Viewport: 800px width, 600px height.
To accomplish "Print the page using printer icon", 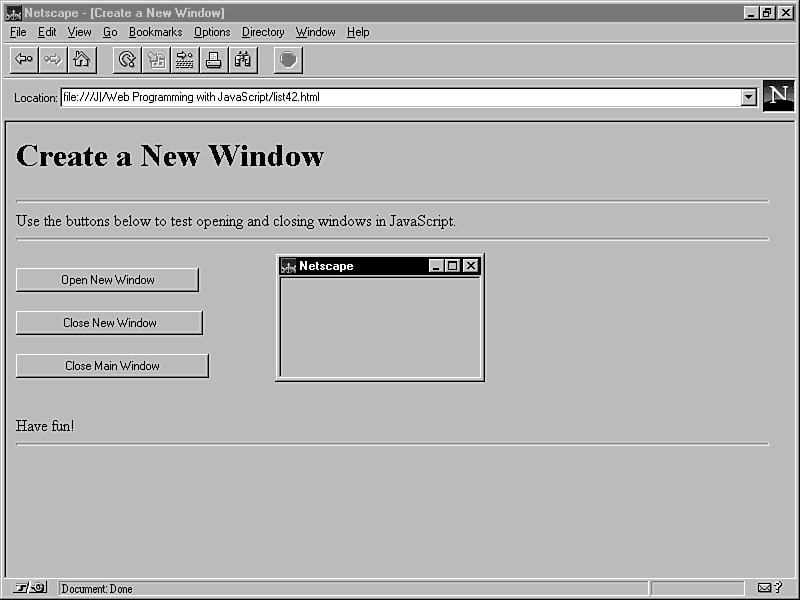I will tap(214, 60).
